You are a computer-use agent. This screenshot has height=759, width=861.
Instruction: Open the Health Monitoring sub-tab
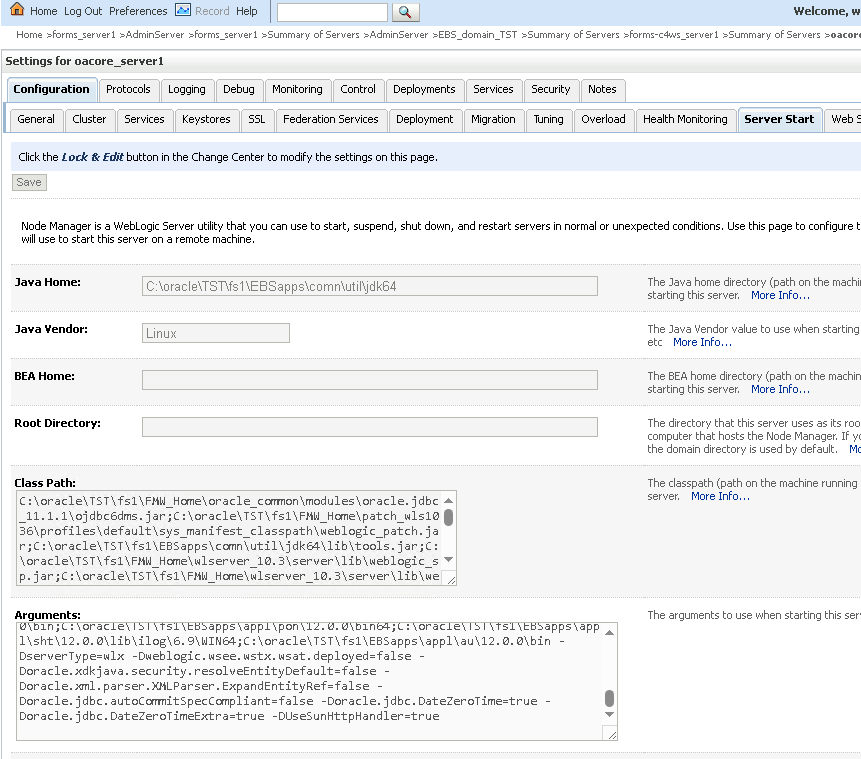[x=685, y=119]
